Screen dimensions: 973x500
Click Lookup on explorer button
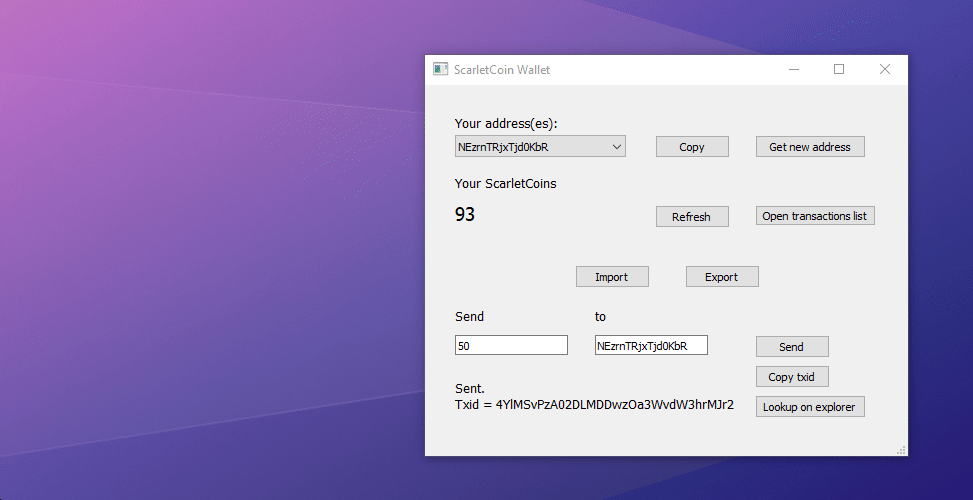pyautogui.click(x=810, y=407)
